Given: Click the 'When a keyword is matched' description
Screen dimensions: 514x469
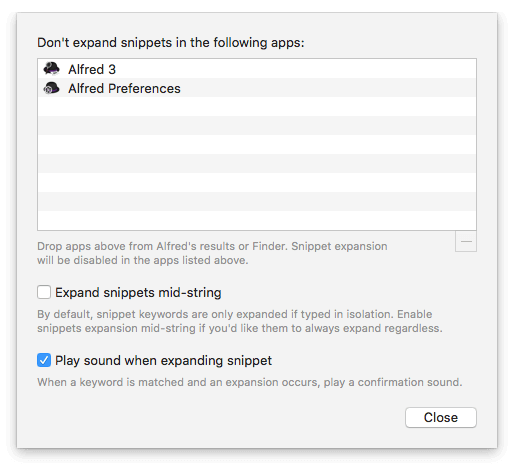Looking at the screenshot, I should tap(250, 382).
